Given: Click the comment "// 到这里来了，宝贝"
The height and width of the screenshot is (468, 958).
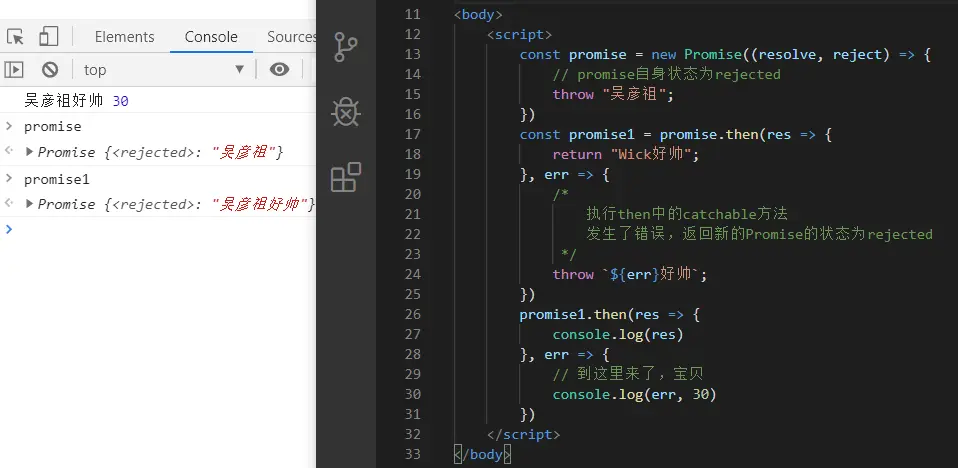Looking at the screenshot, I should click(x=628, y=375).
